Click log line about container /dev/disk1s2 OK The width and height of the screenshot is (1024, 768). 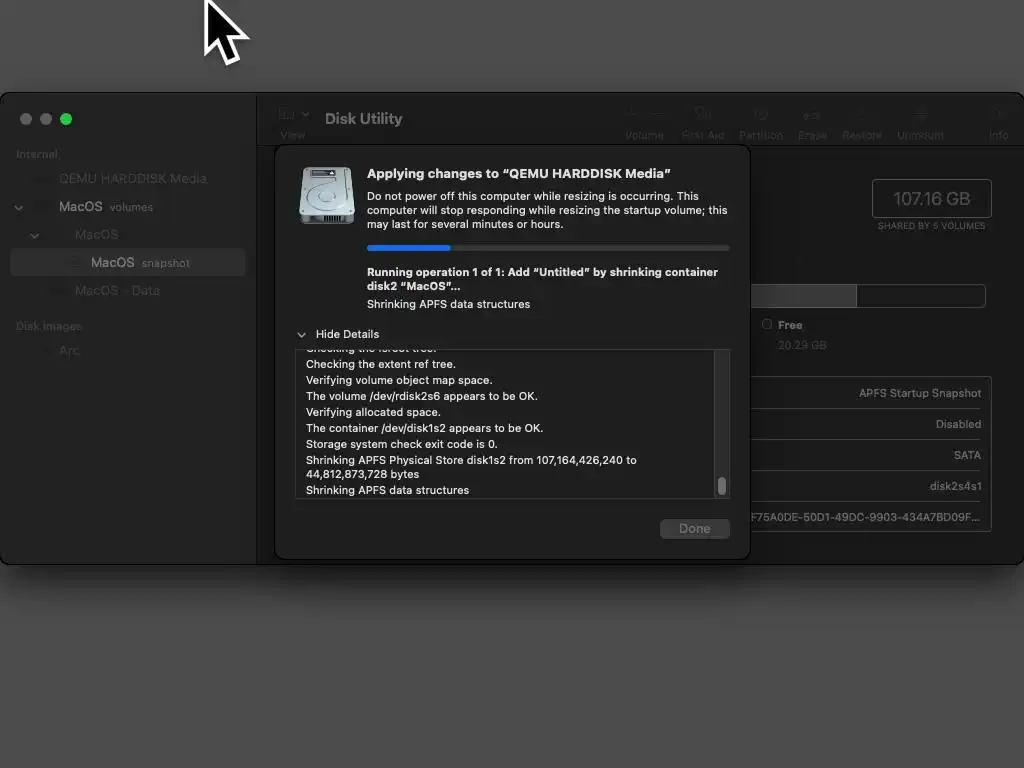point(424,428)
